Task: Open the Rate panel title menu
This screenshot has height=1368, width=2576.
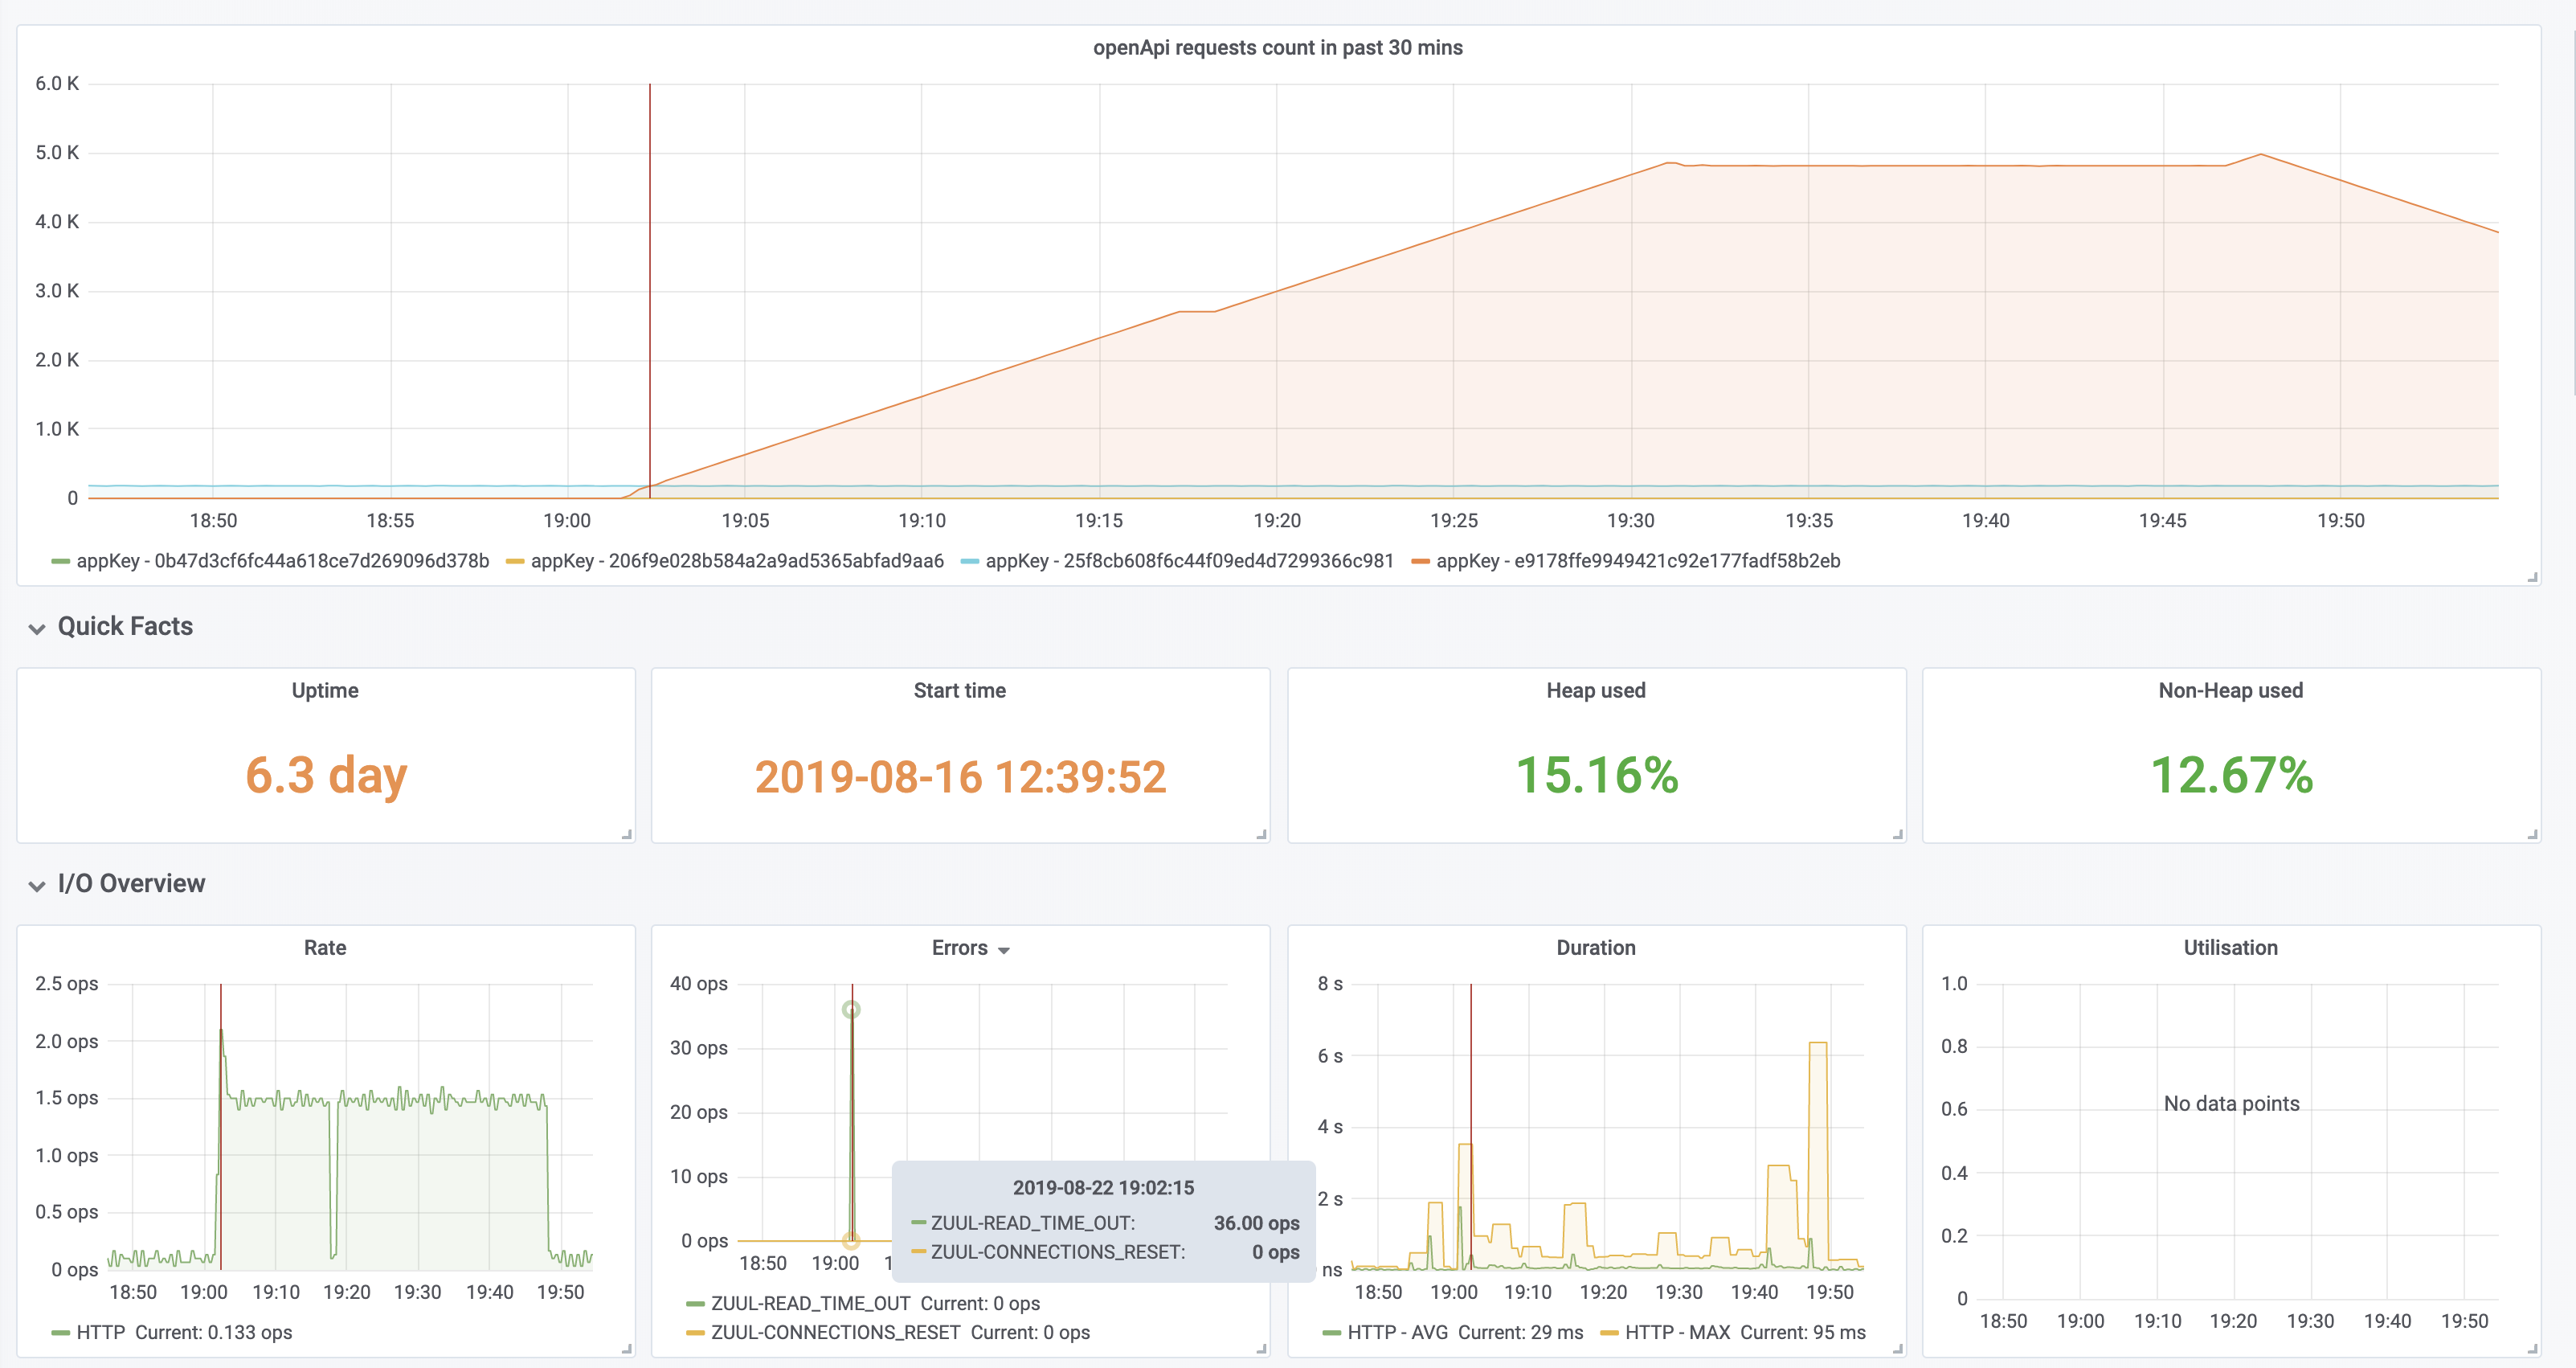Action: coord(325,947)
